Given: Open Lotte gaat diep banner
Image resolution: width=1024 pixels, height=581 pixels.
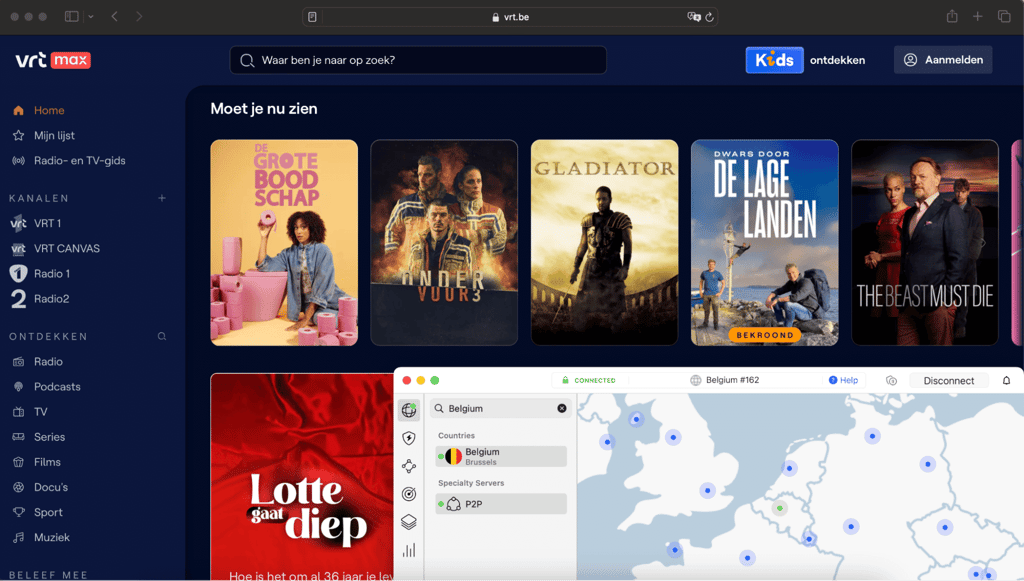Looking at the screenshot, I should click(x=302, y=477).
